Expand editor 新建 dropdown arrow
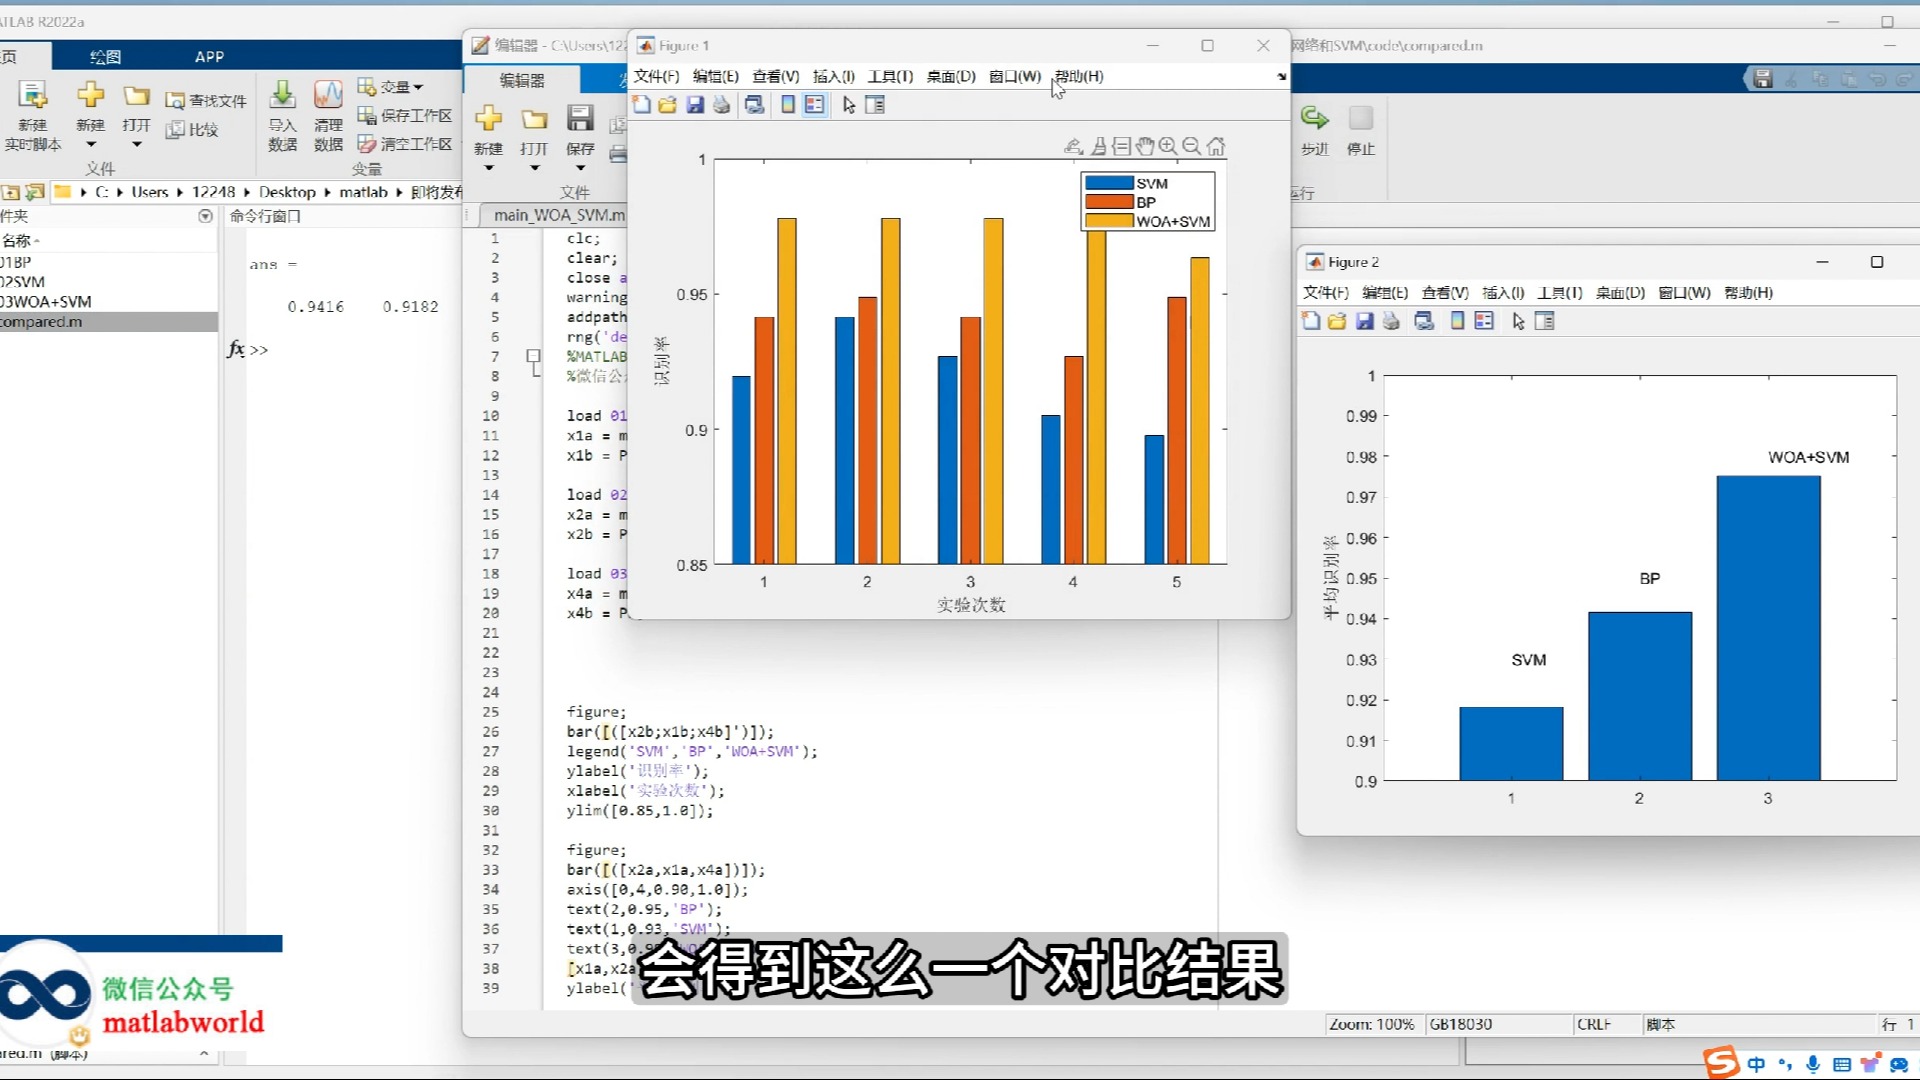 489,168
